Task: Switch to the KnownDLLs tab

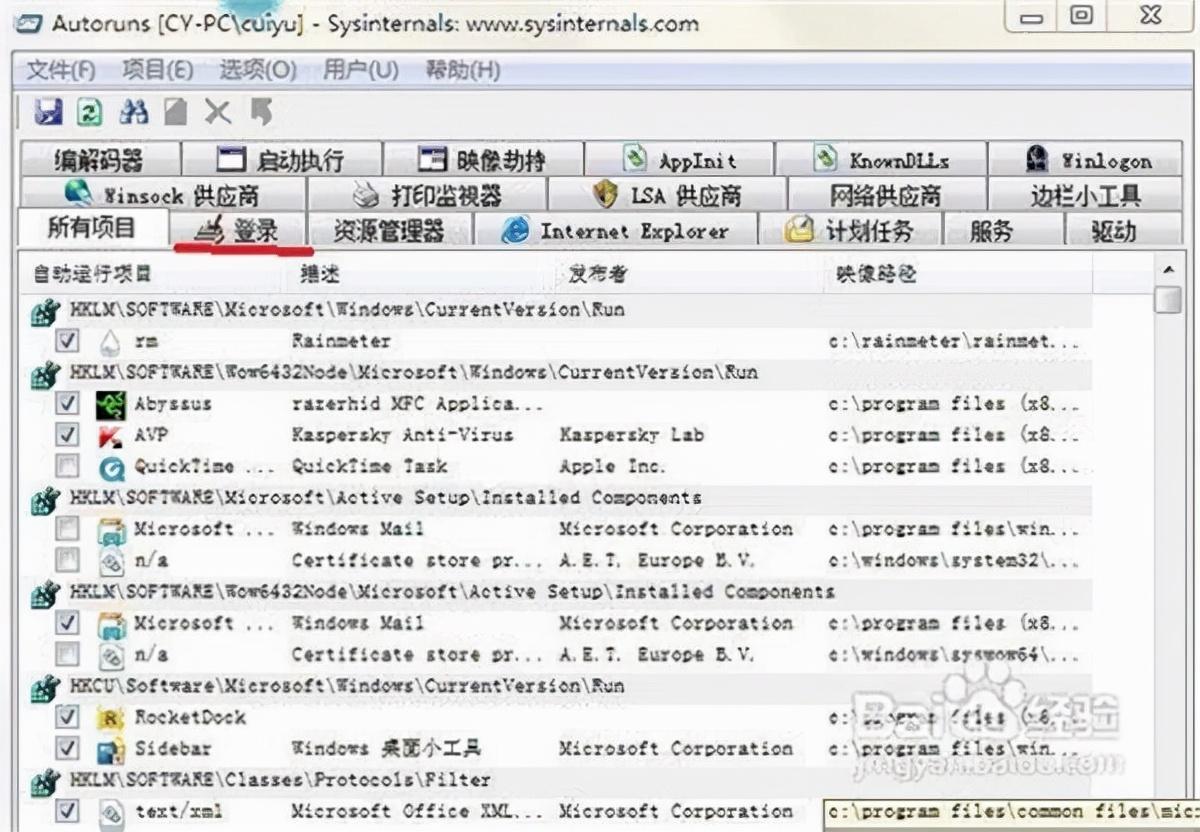Action: 881,160
